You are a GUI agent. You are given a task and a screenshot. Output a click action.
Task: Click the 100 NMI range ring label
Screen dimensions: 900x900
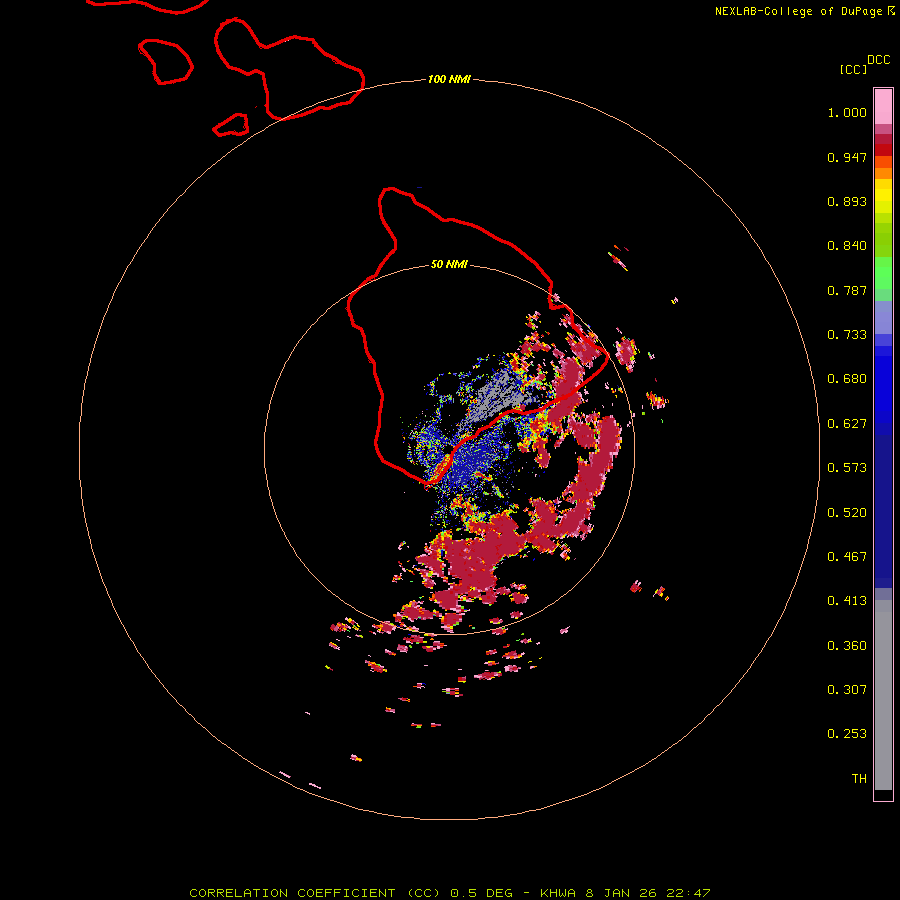click(449, 79)
